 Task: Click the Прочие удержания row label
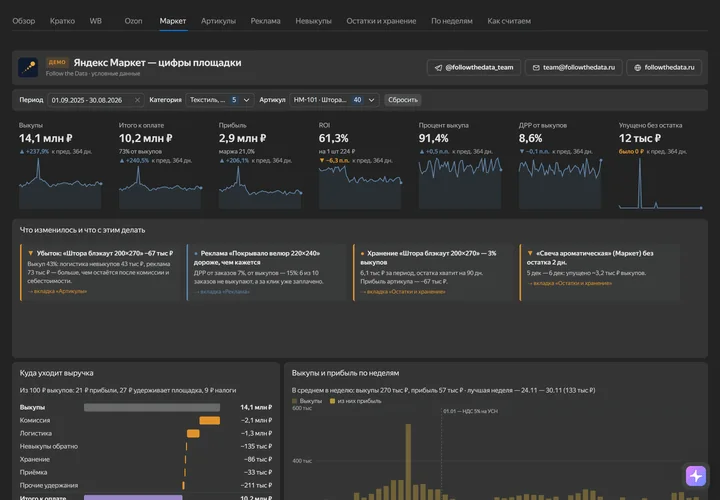pos(49,485)
